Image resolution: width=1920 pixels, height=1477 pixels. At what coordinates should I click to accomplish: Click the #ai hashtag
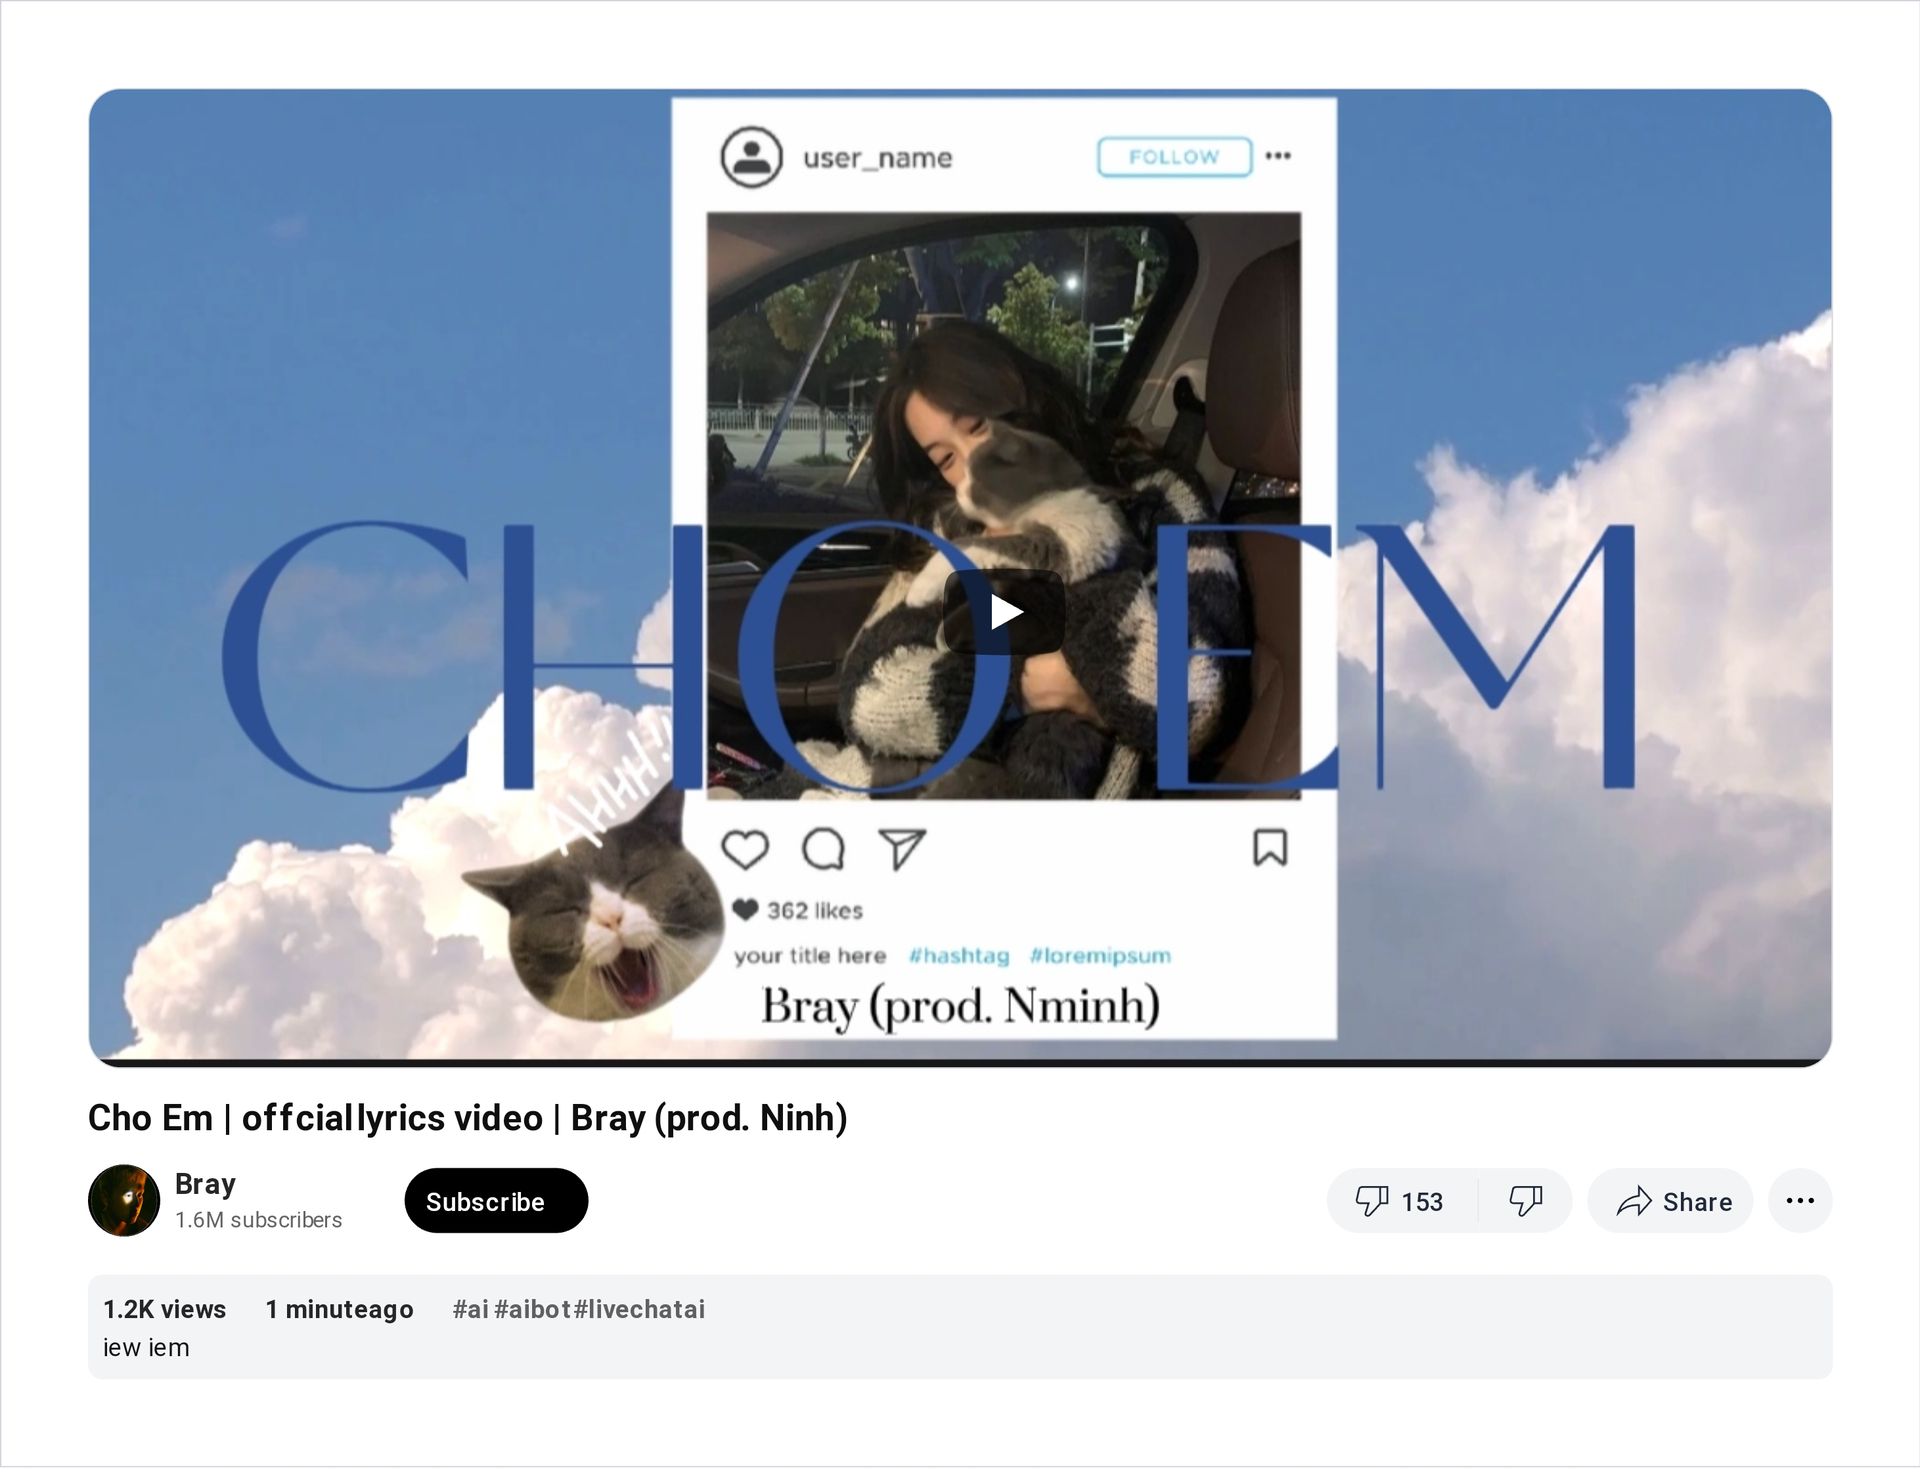point(470,1310)
